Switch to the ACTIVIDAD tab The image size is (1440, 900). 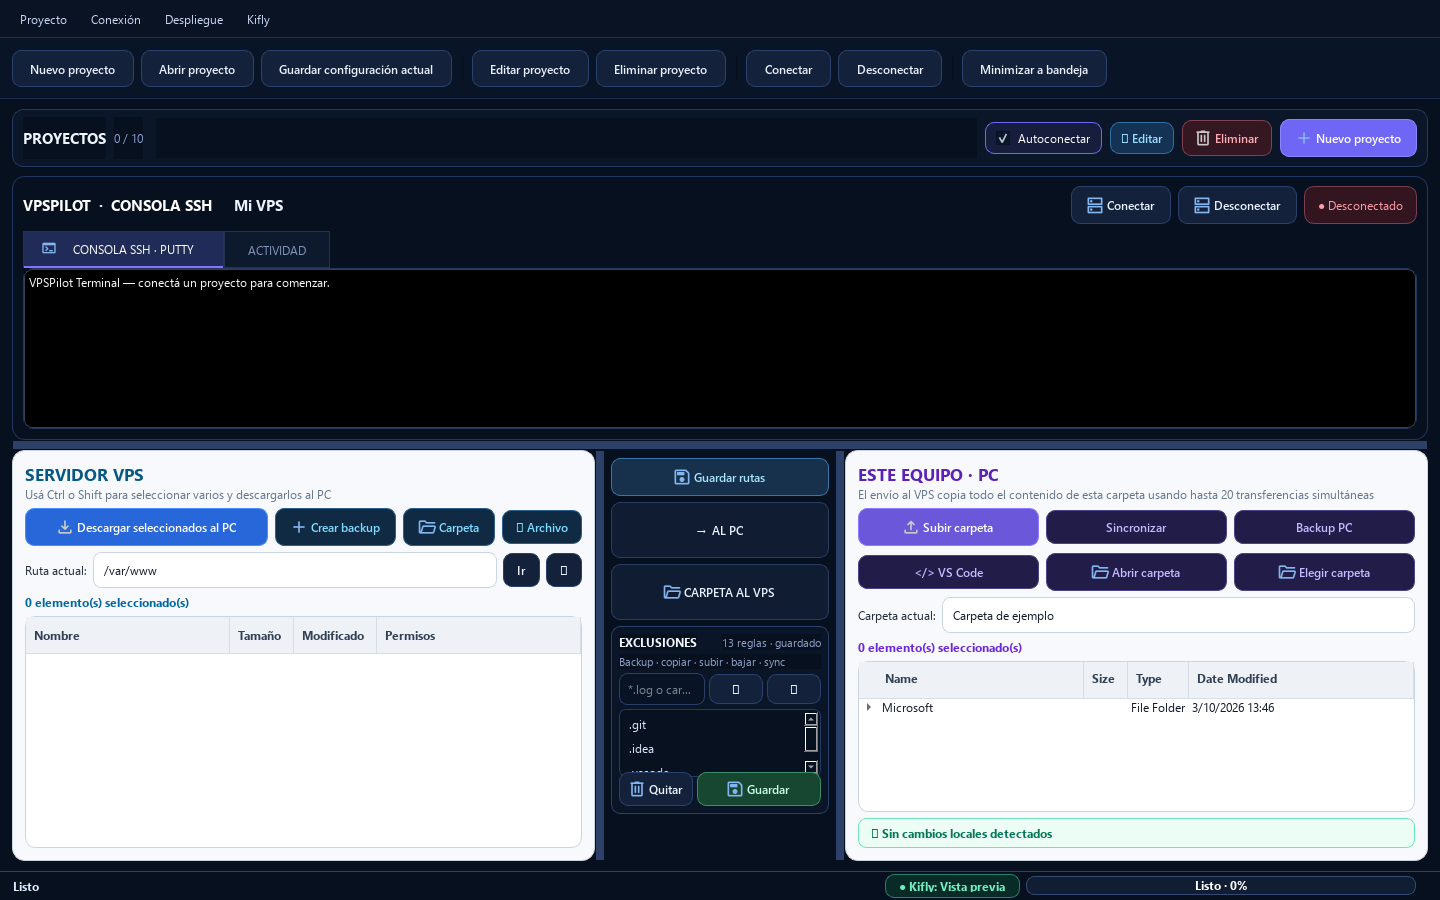point(277,250)
